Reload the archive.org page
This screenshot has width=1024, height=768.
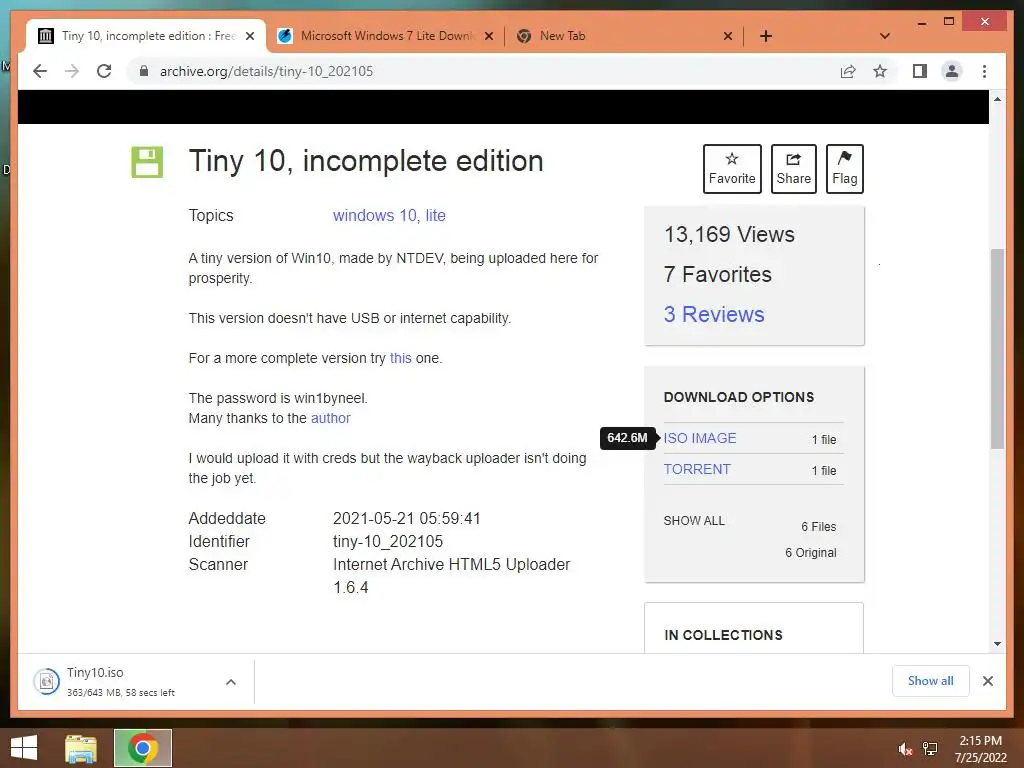104,71
